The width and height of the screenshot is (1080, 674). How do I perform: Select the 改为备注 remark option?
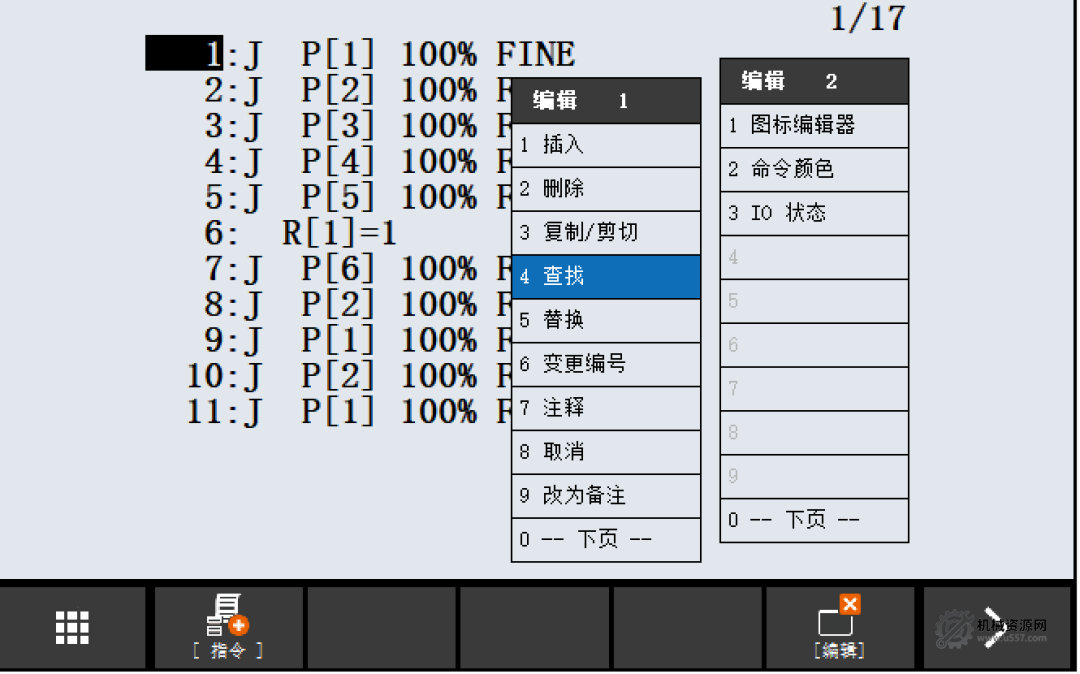[x=605, y=495]
